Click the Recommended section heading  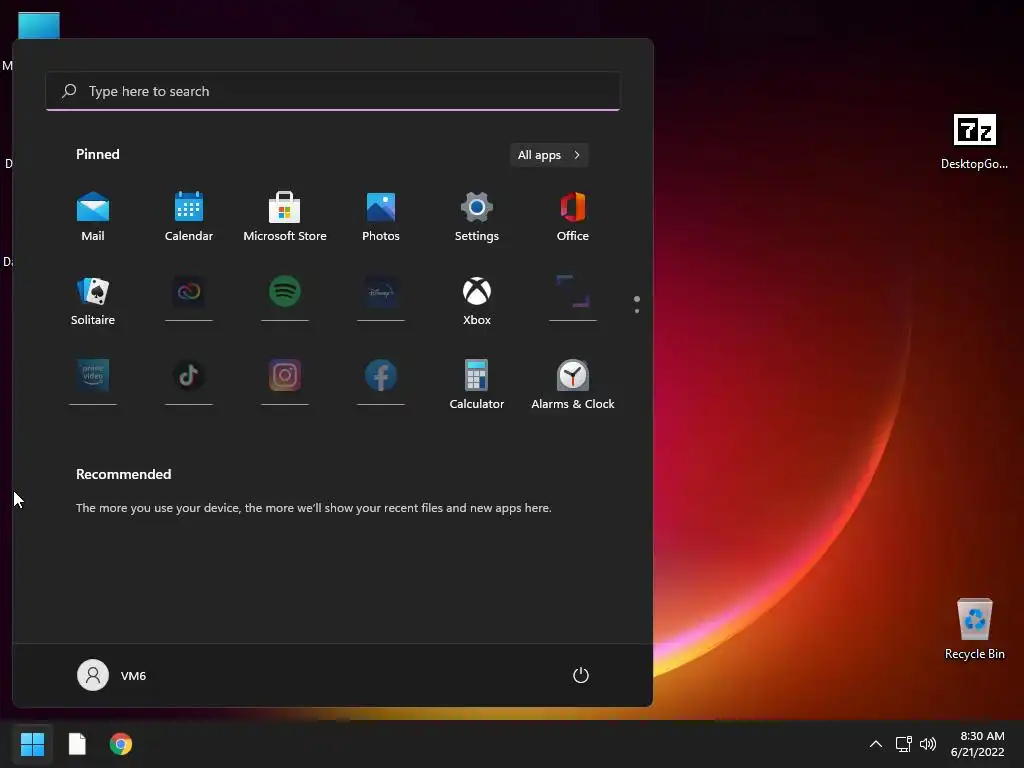123,474
